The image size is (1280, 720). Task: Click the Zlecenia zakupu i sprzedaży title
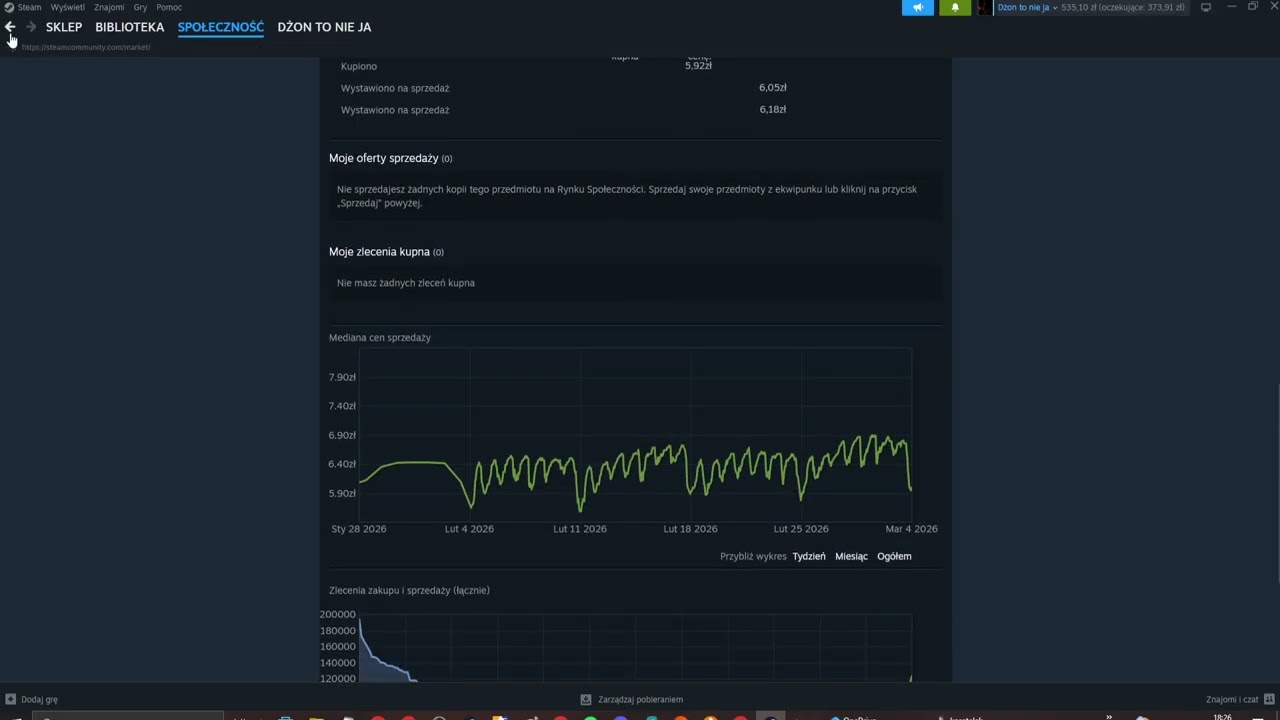[x=409, y=591]
